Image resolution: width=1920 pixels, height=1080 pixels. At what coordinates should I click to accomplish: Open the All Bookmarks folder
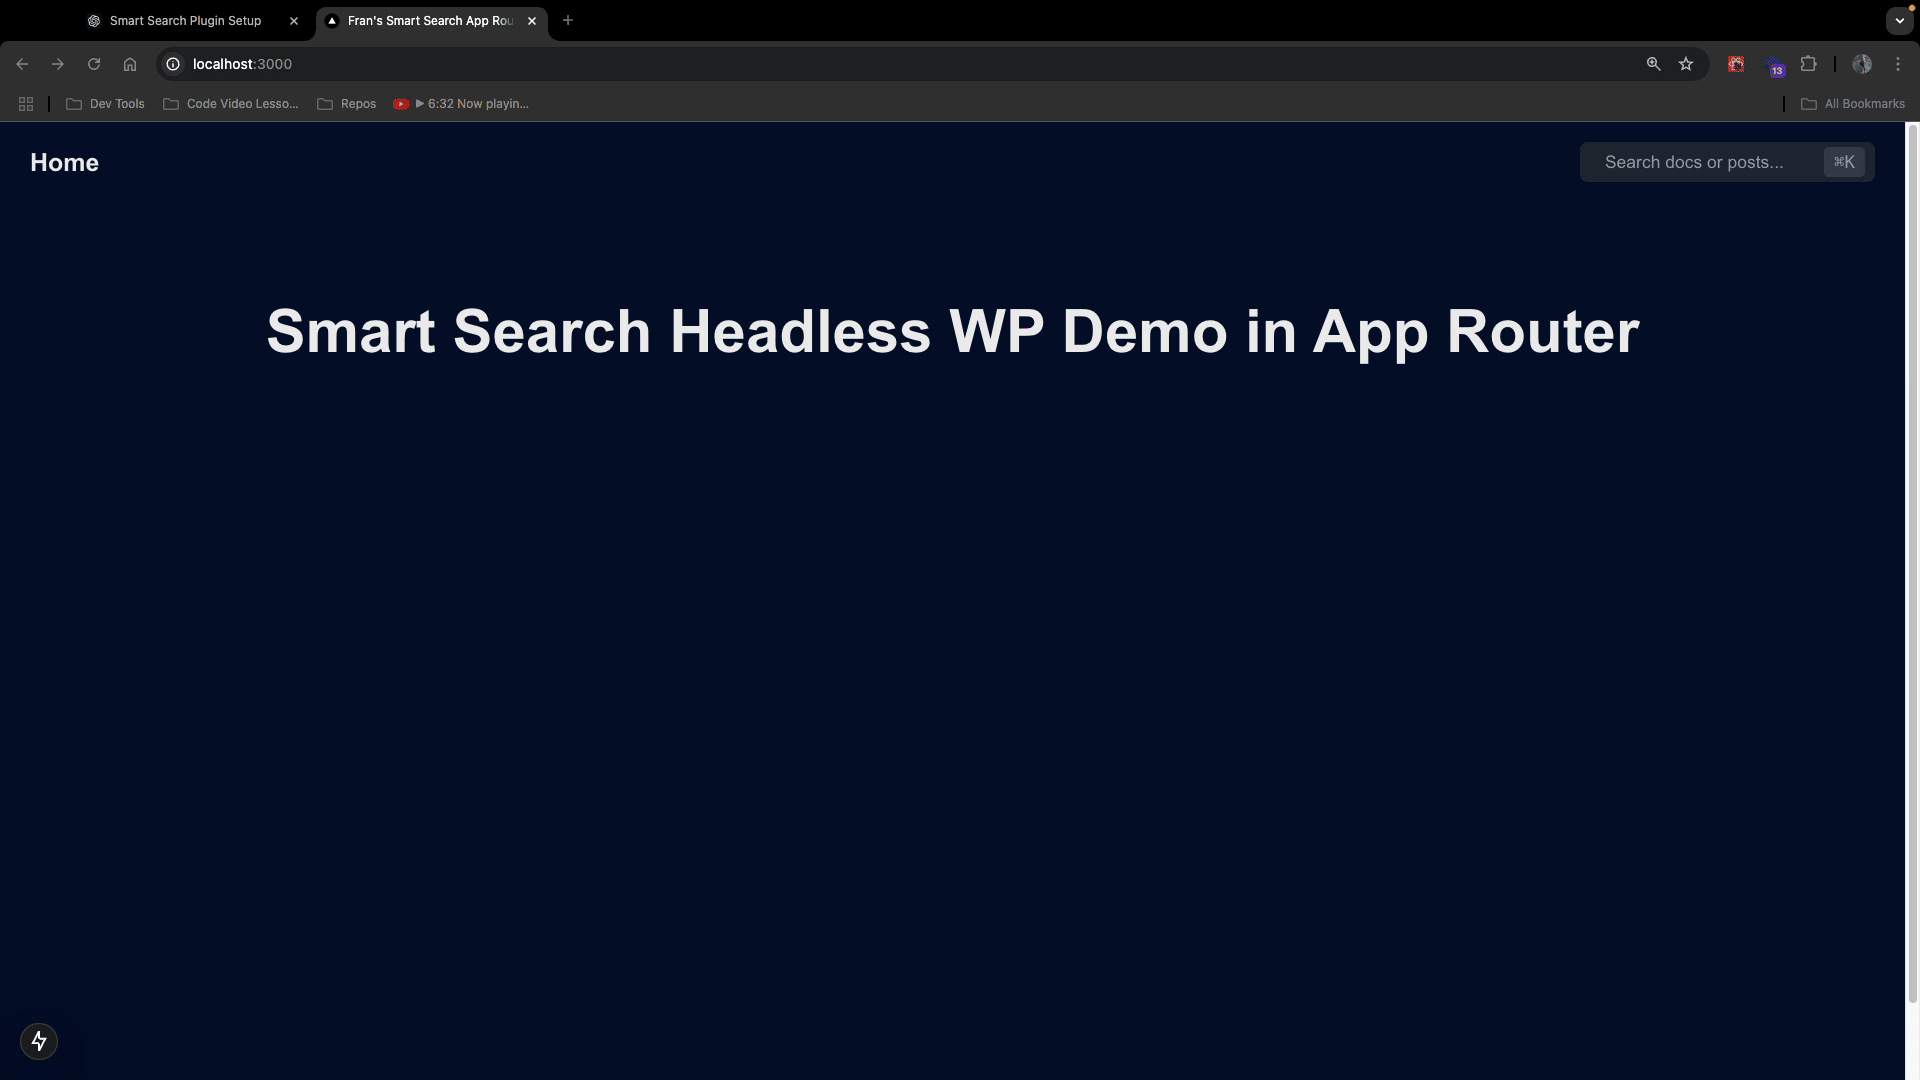[1853, 104]
